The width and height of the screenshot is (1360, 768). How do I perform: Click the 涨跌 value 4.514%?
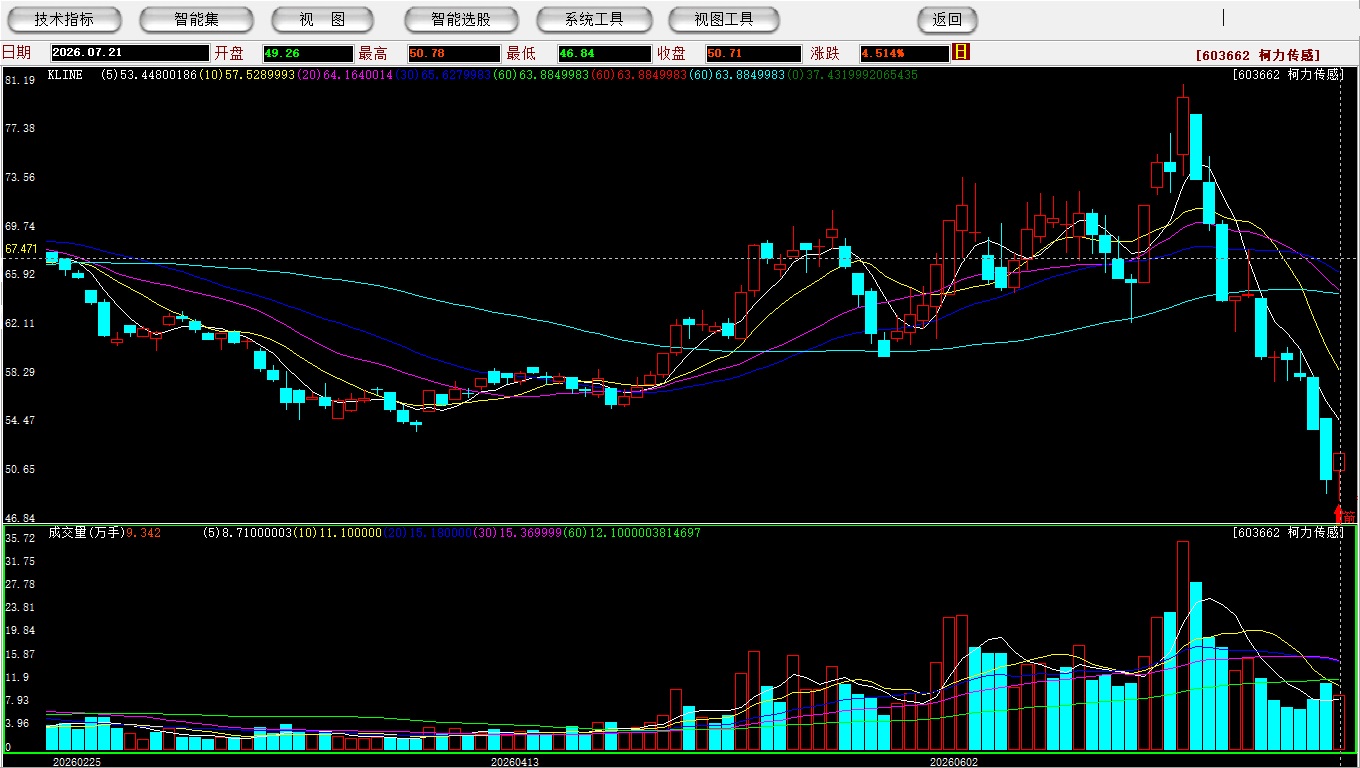[x=903, y=53]
